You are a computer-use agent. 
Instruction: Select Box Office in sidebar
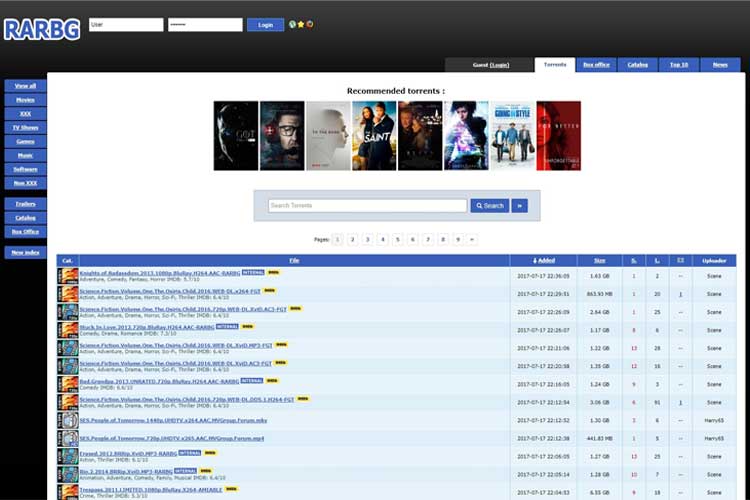click(25, 232)
